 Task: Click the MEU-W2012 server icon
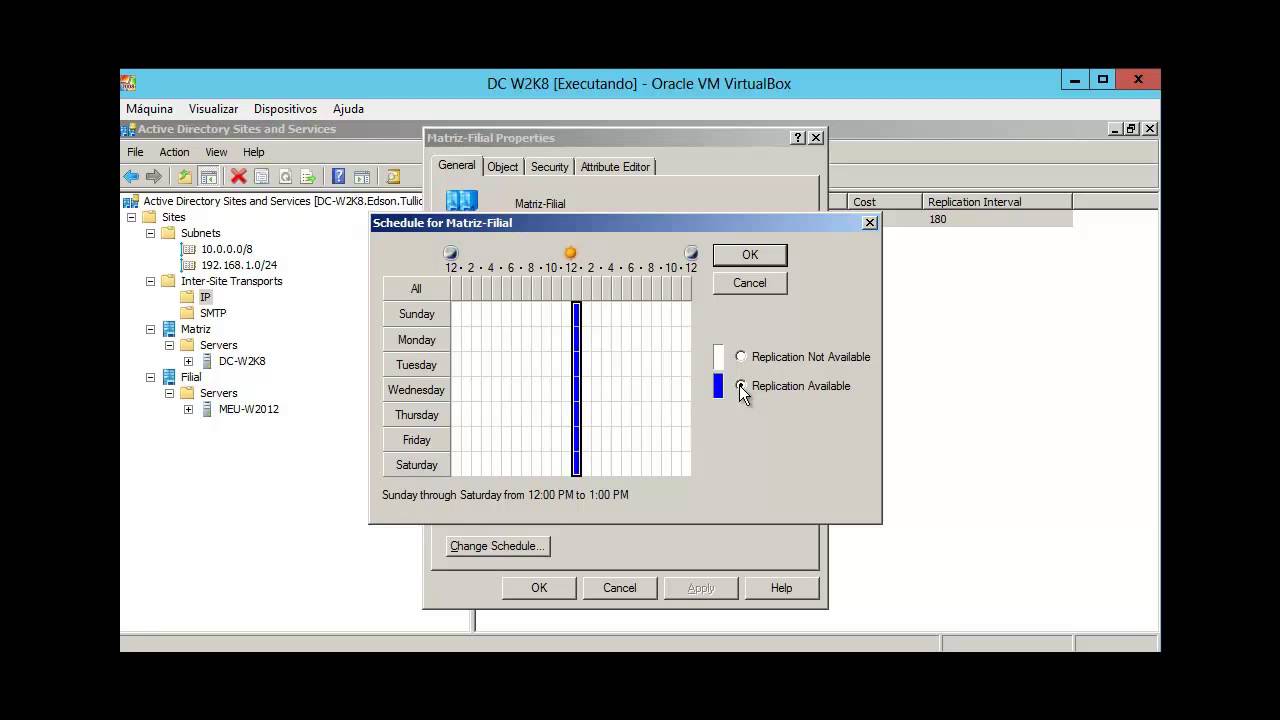[207, 409]
